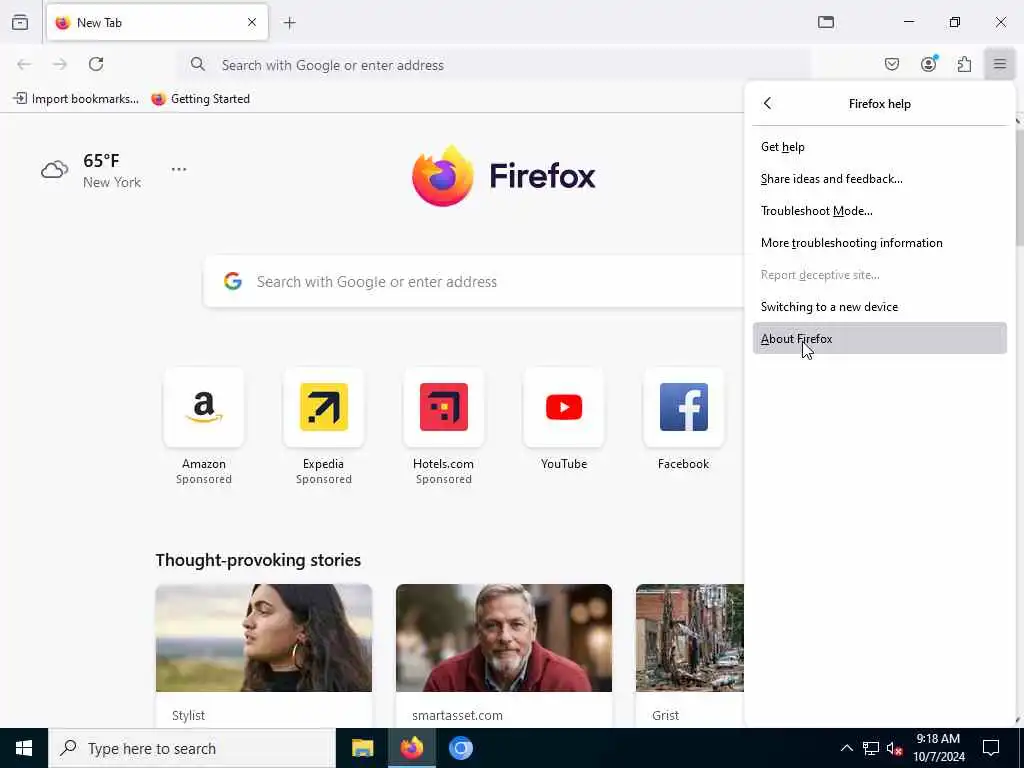The image size is (1024, 768).
Task: Open the Extensions puzzle icon
Action: (x=964, y=64)
